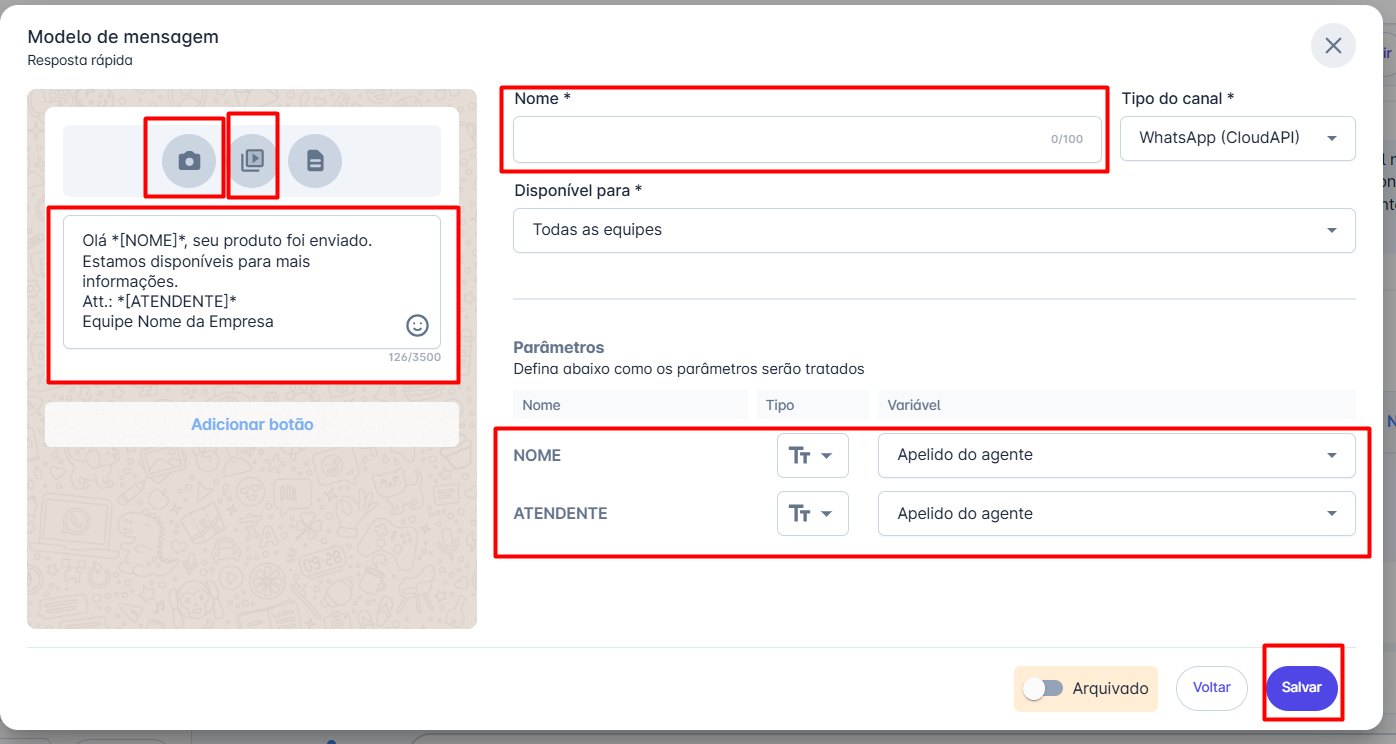Click the video media attachment icon
The image size is (1396, 744).
[x=253, y=161]
